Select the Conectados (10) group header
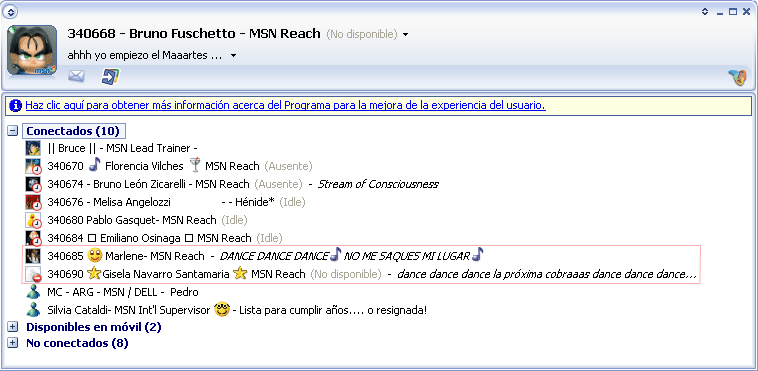Image resolution: width=758 pixels, height=371 pixels. pos(74,131)
